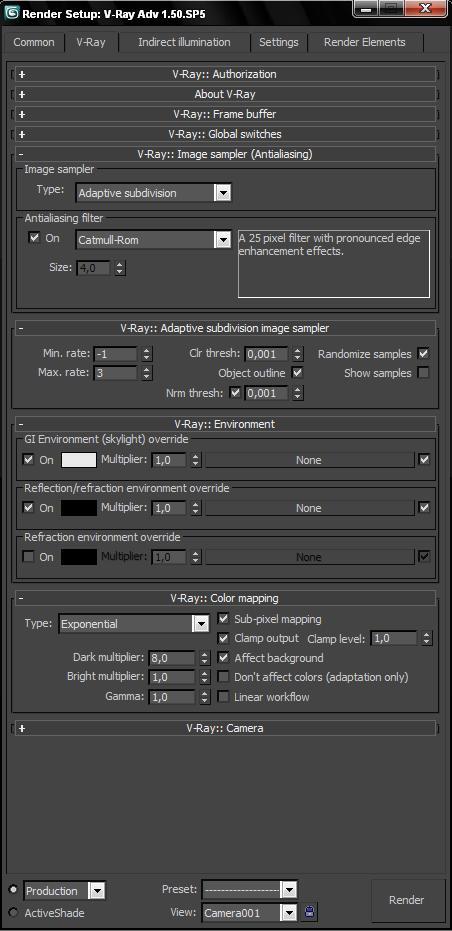Click the Gamma value field
452x931 pixels.
172,697
